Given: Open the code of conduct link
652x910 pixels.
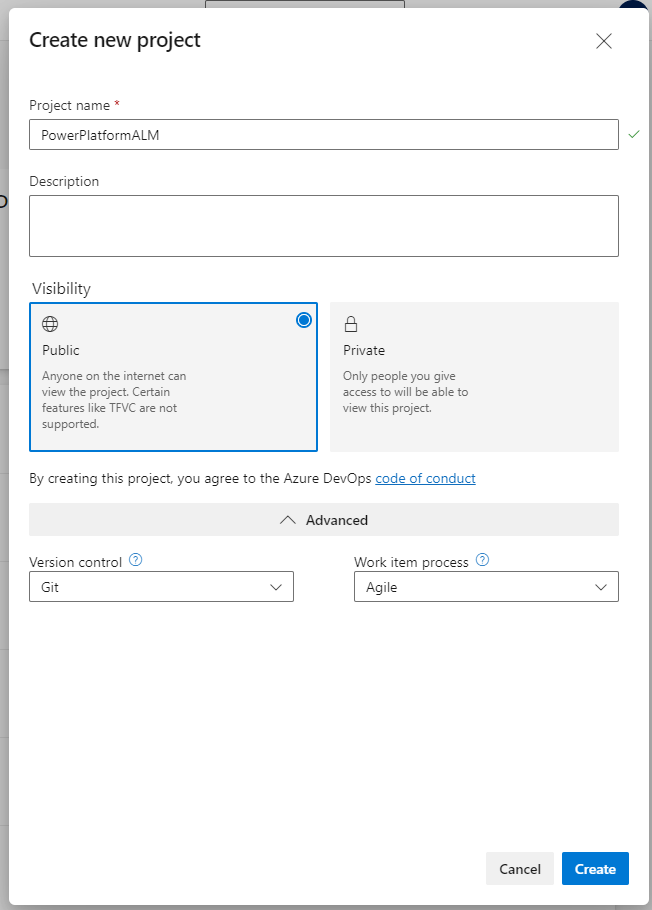Looking at the screenshot, I should (425, 479).
